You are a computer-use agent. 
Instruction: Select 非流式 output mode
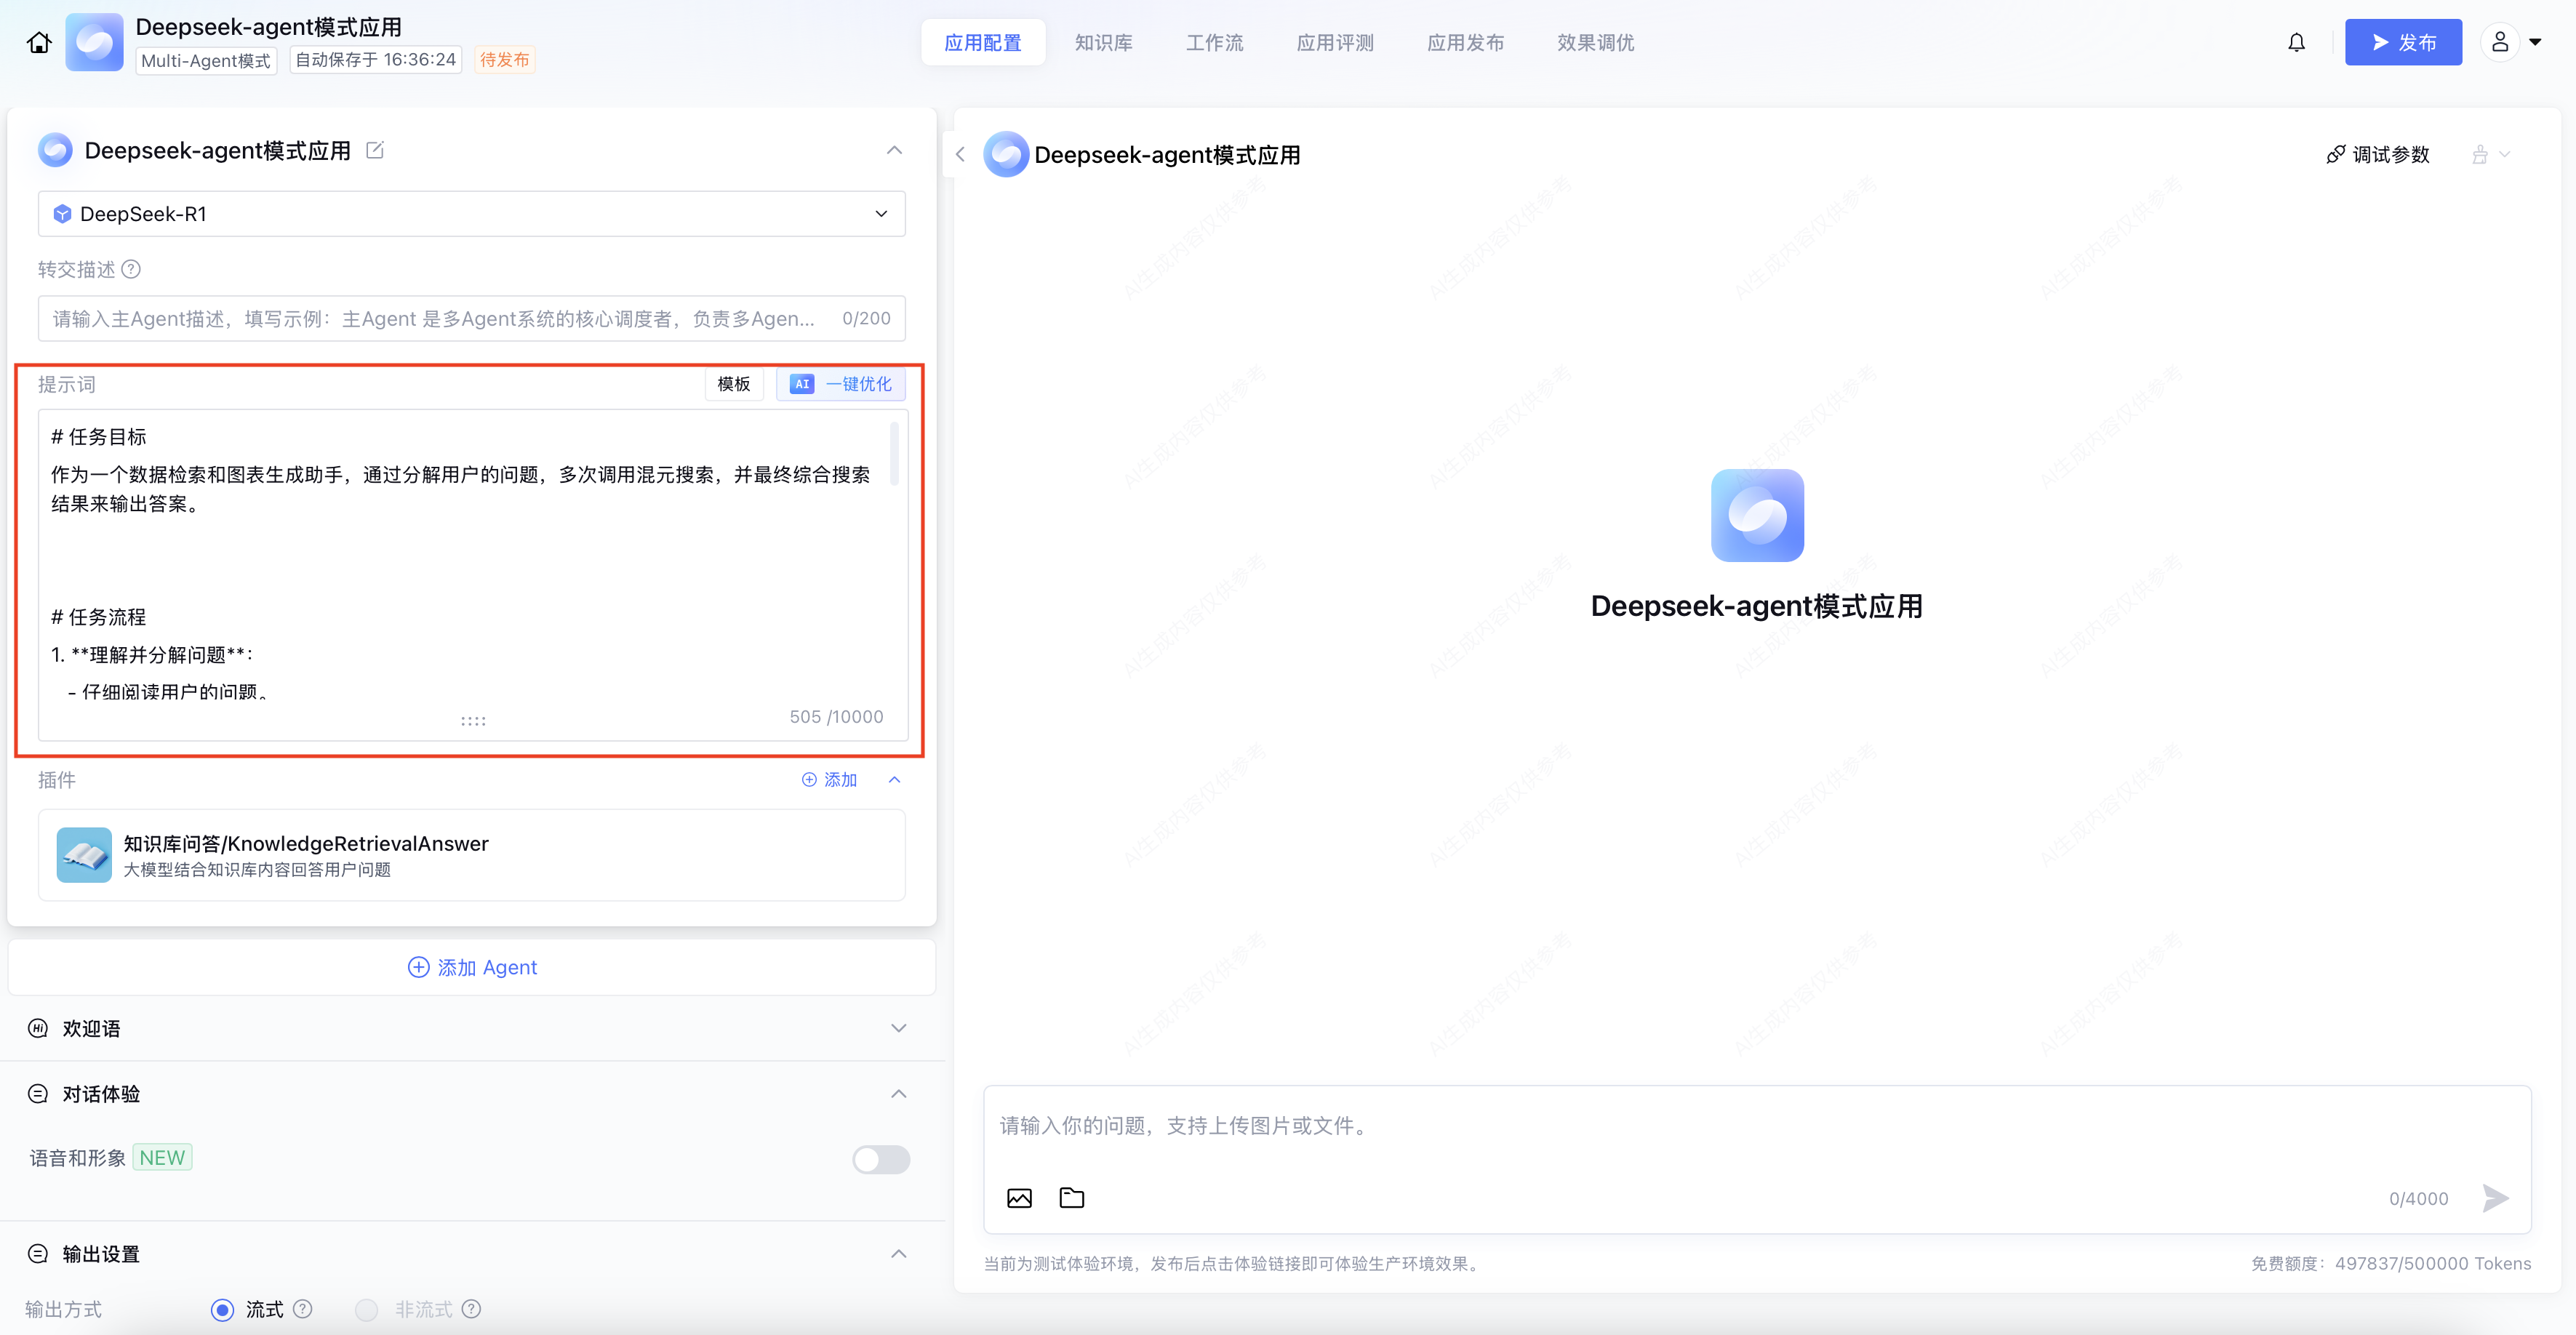[367, 1309]
